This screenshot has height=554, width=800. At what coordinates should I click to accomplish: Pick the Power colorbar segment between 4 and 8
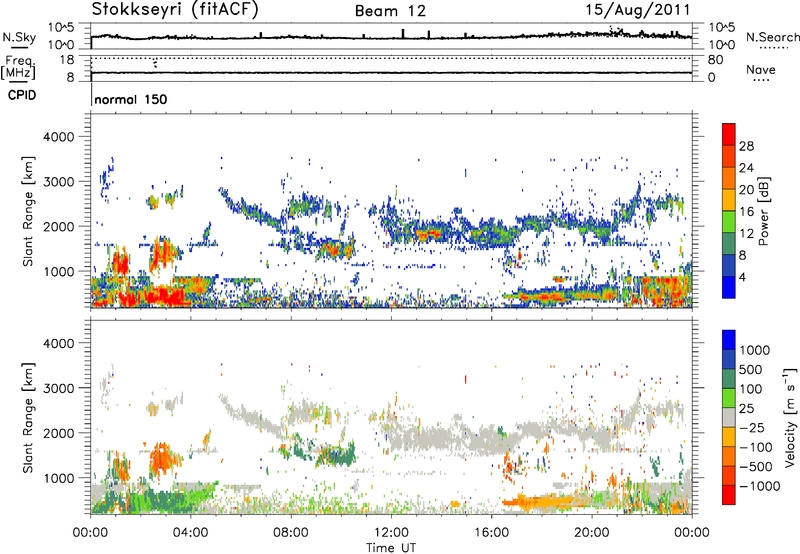(x=729, y=265)
